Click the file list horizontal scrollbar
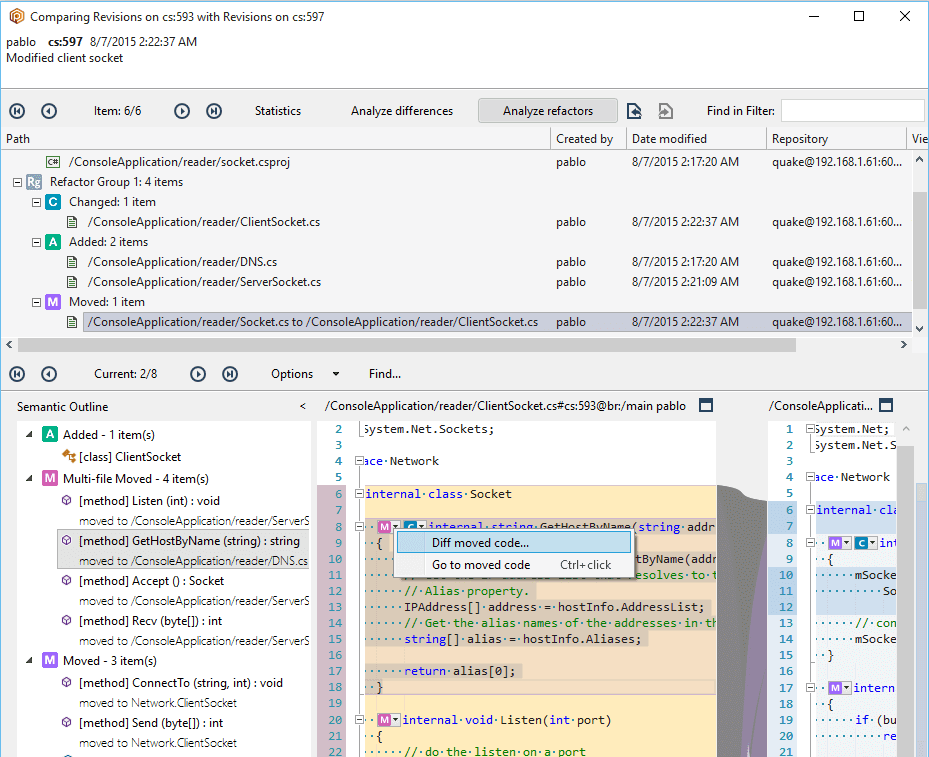929x757 pixels. pos(406,345)
